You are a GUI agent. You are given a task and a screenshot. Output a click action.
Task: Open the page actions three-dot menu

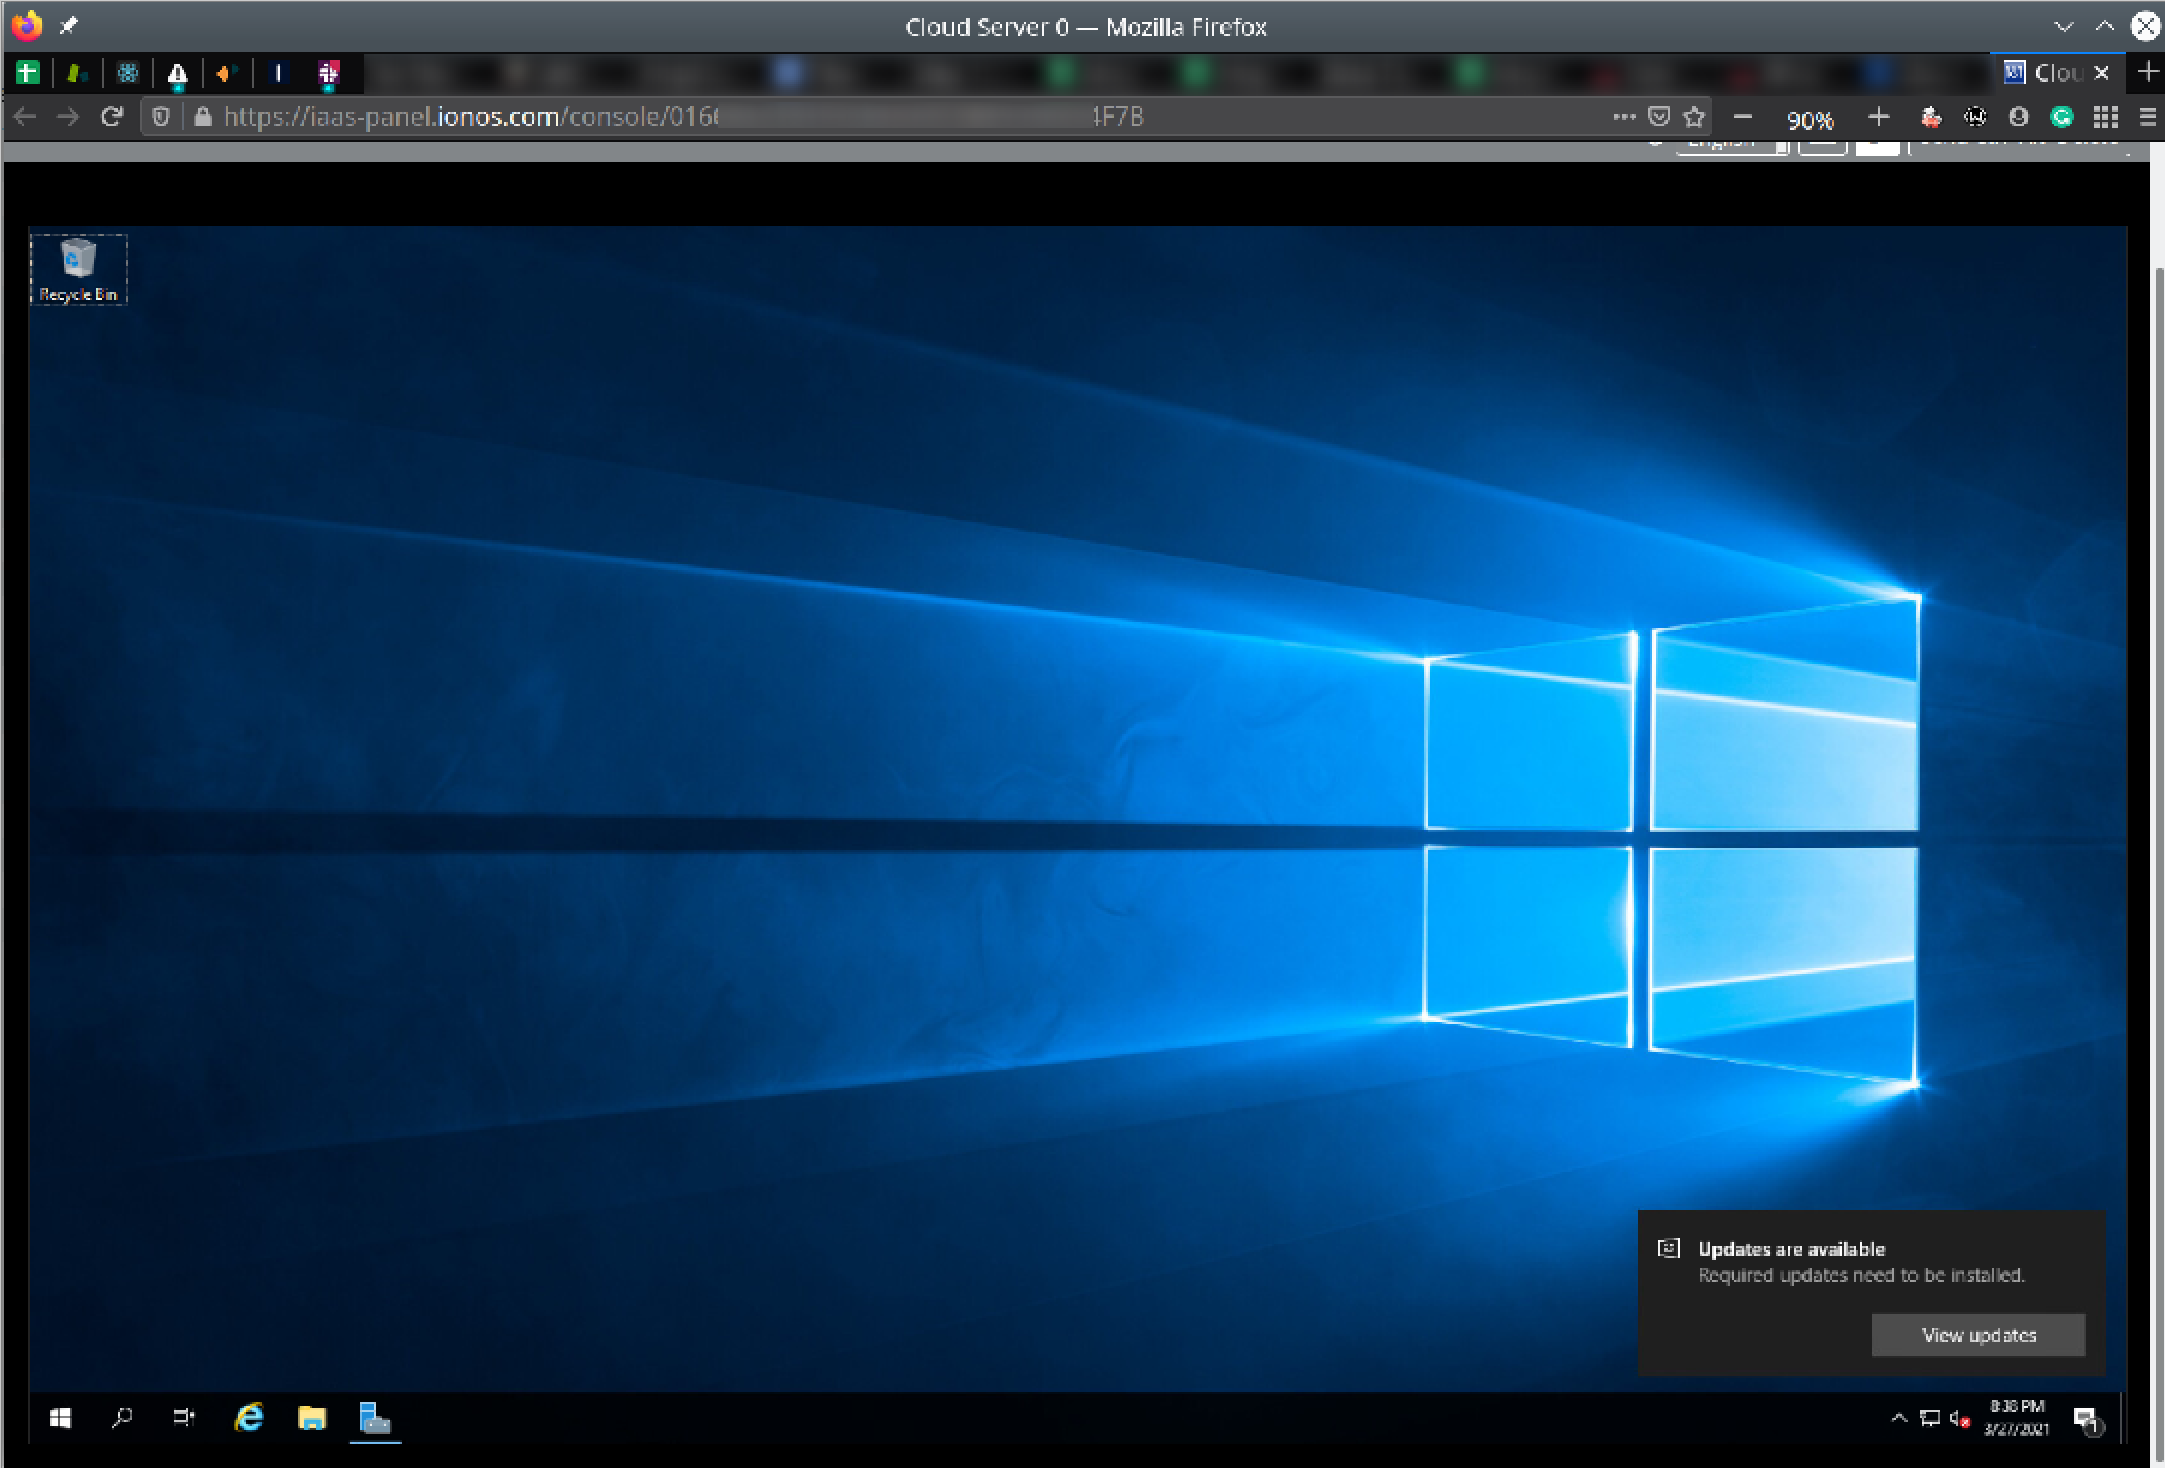(1624, 117)
